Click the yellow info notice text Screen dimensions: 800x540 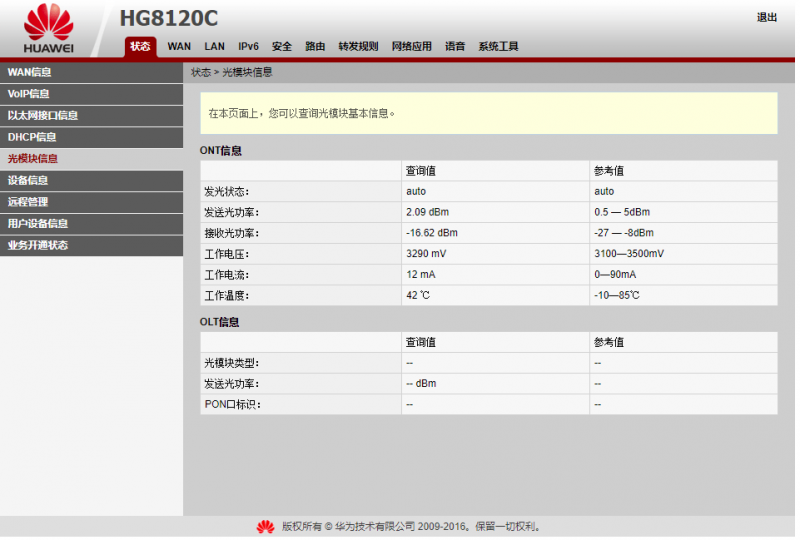point(302,113)
